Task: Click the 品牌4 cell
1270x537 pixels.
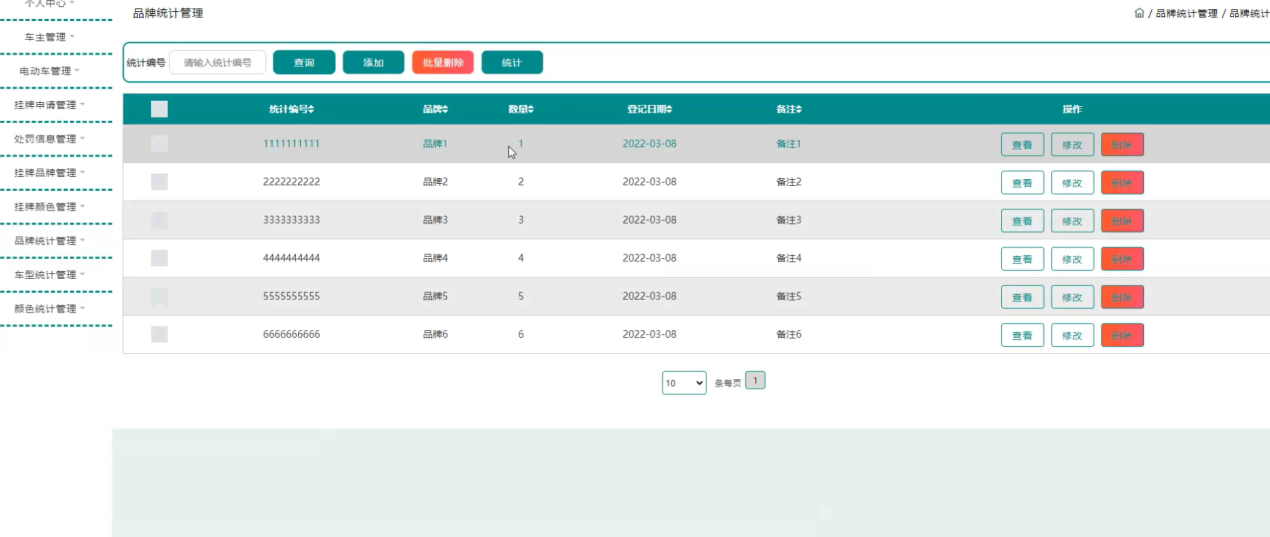Action: tap(435, 258)
